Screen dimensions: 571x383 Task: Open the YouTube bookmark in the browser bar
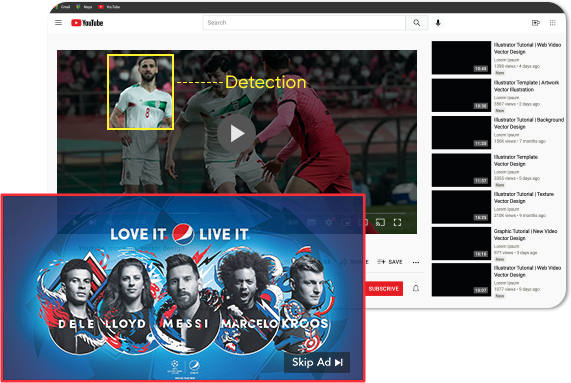[x=110, y=7]
